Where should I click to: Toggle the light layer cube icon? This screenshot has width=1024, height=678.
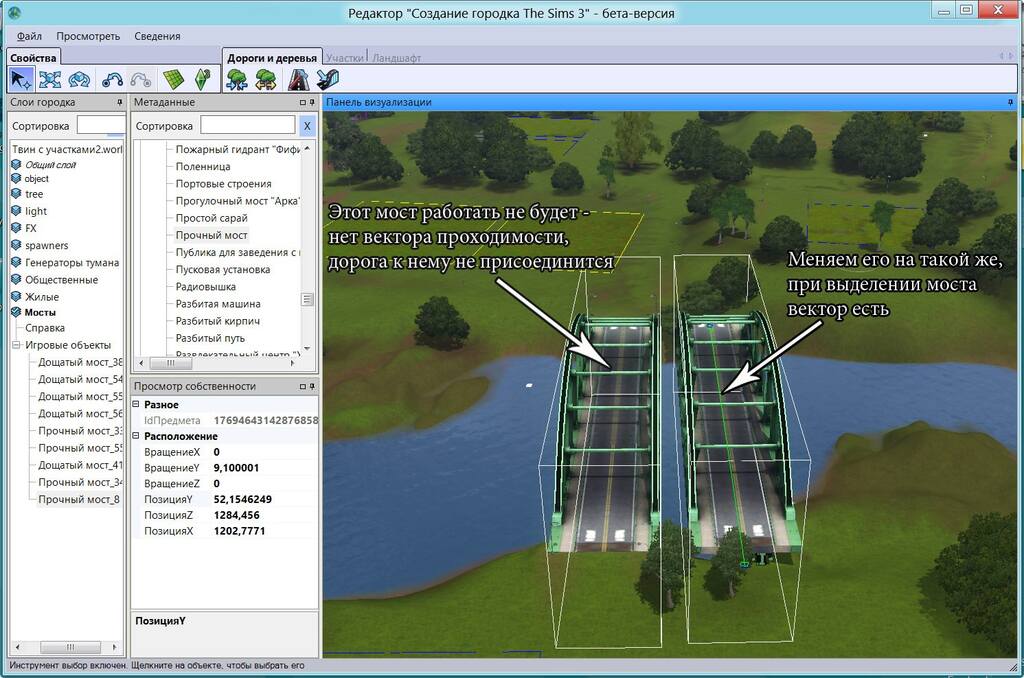pyautogui.click(x=16, y=211)
